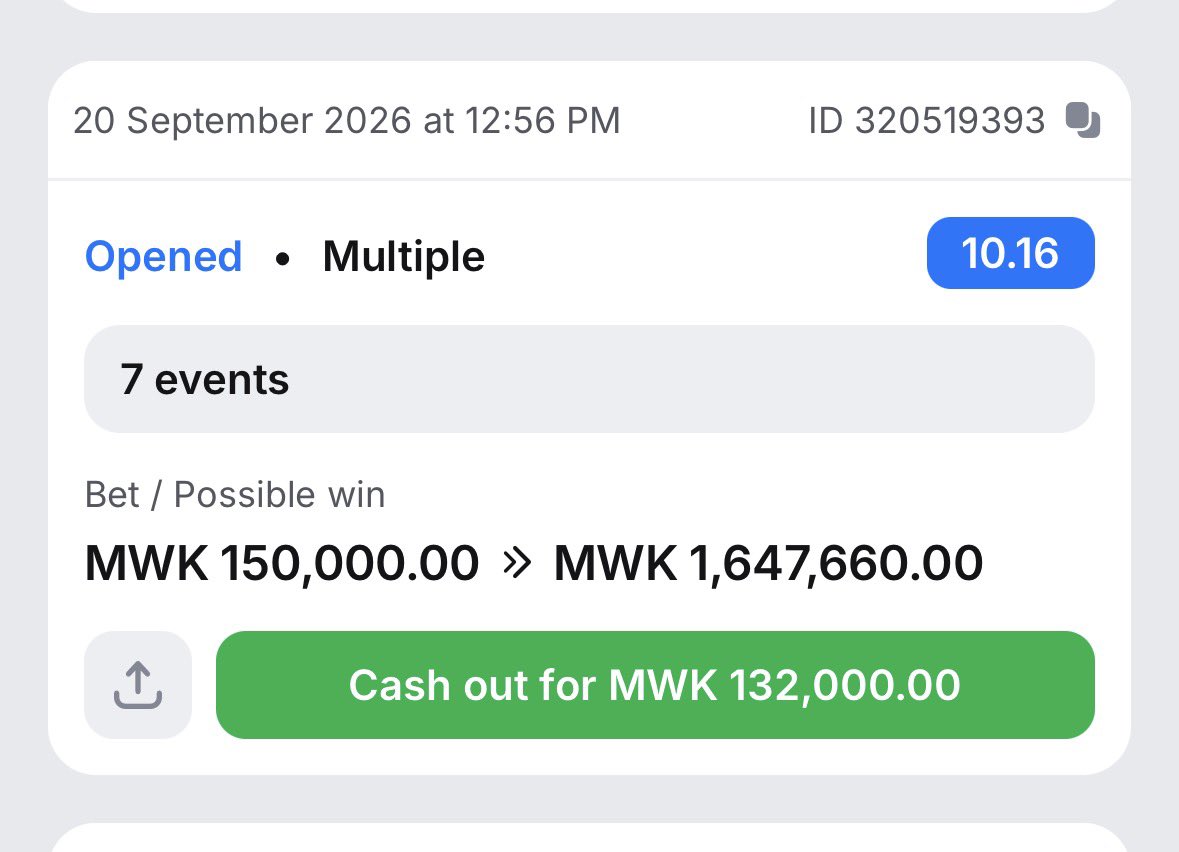Tap the 12:56 PM time text
The width and height of the screenshot is (1179, 852).
[x=542, y=120]
